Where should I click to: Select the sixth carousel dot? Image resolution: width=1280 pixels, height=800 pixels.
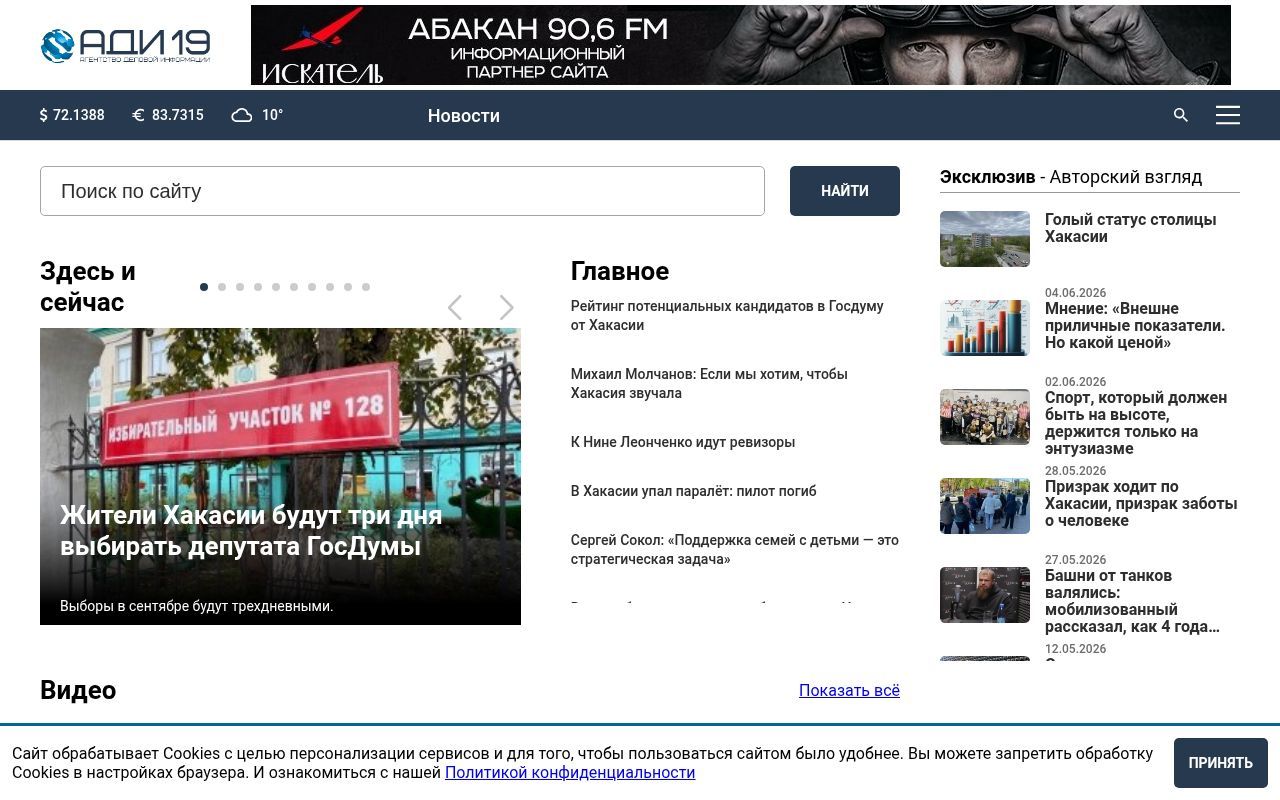[294, 287]
